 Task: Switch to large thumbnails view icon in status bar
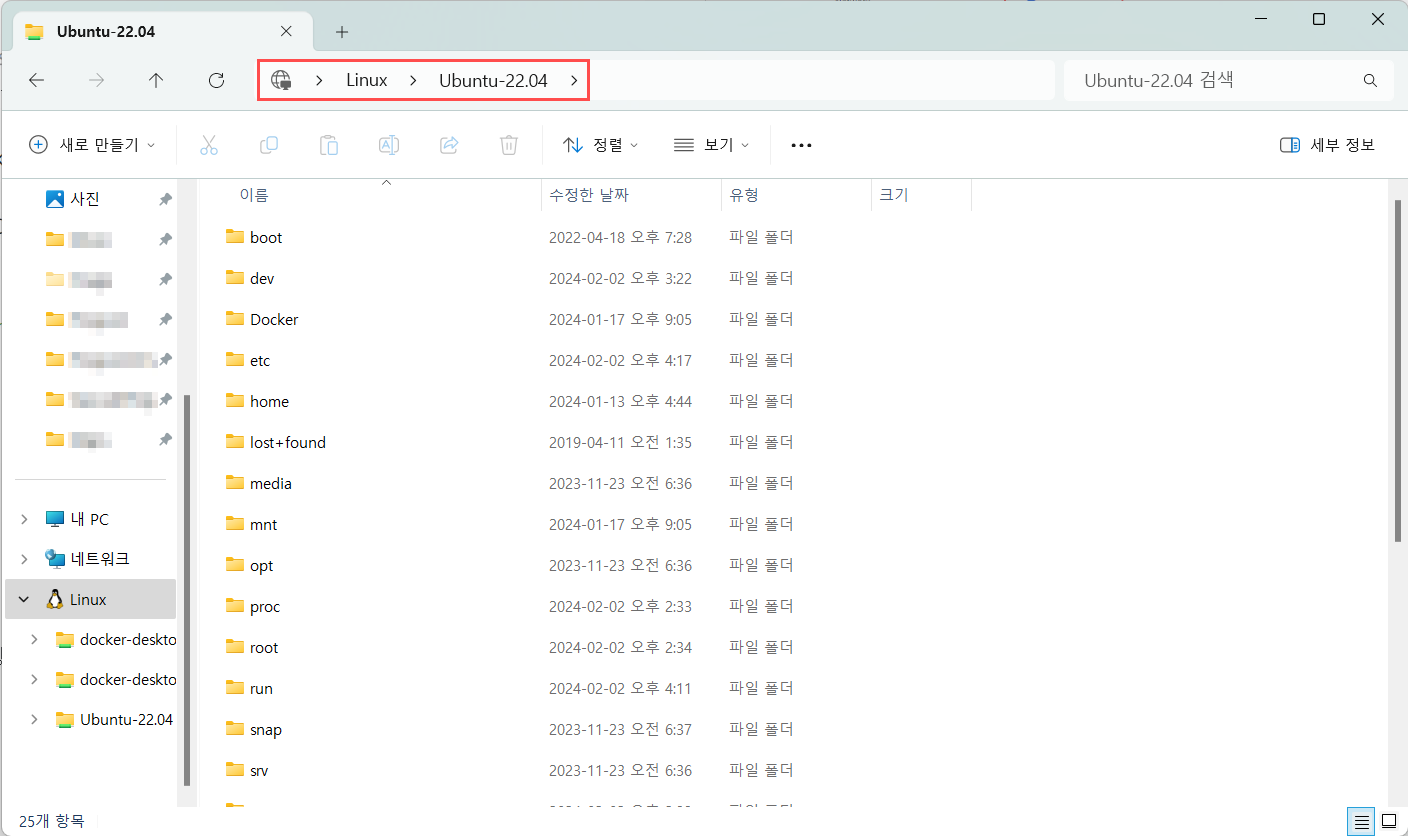(x=1389, y=822)
